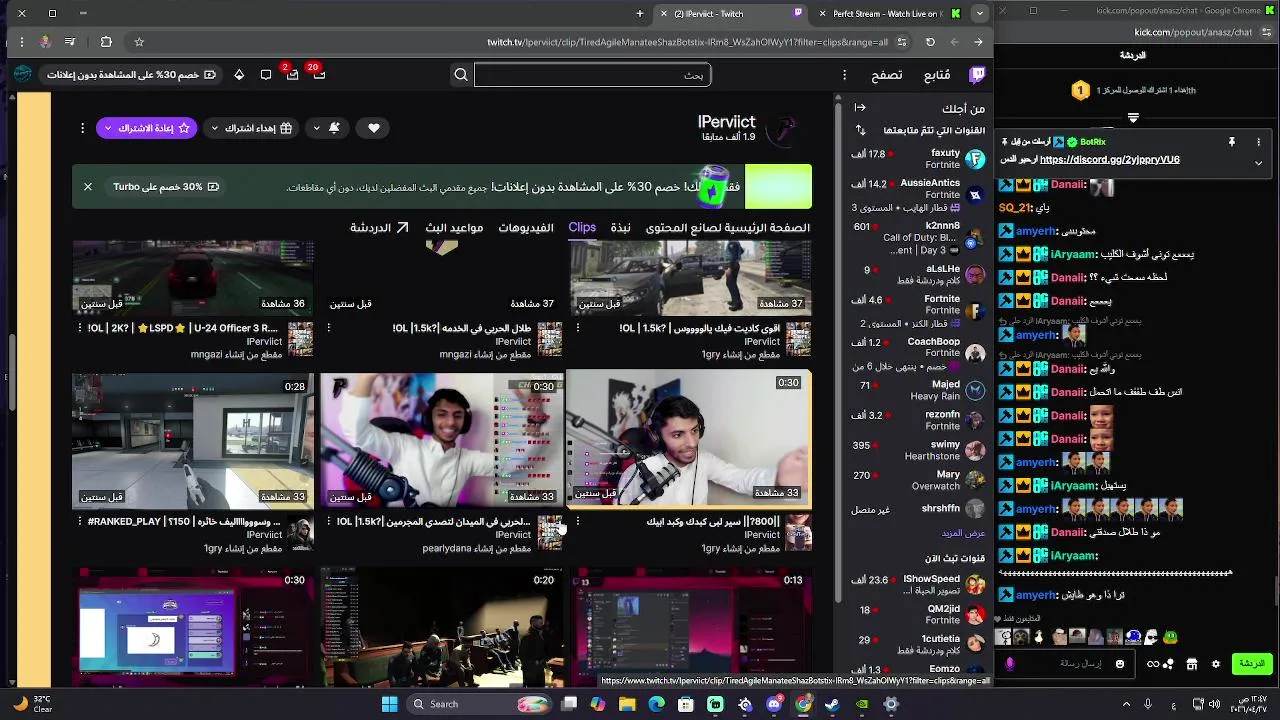Open the shop icon in Kick chat
This screenshot has height=720, width=1280.
1192,664
